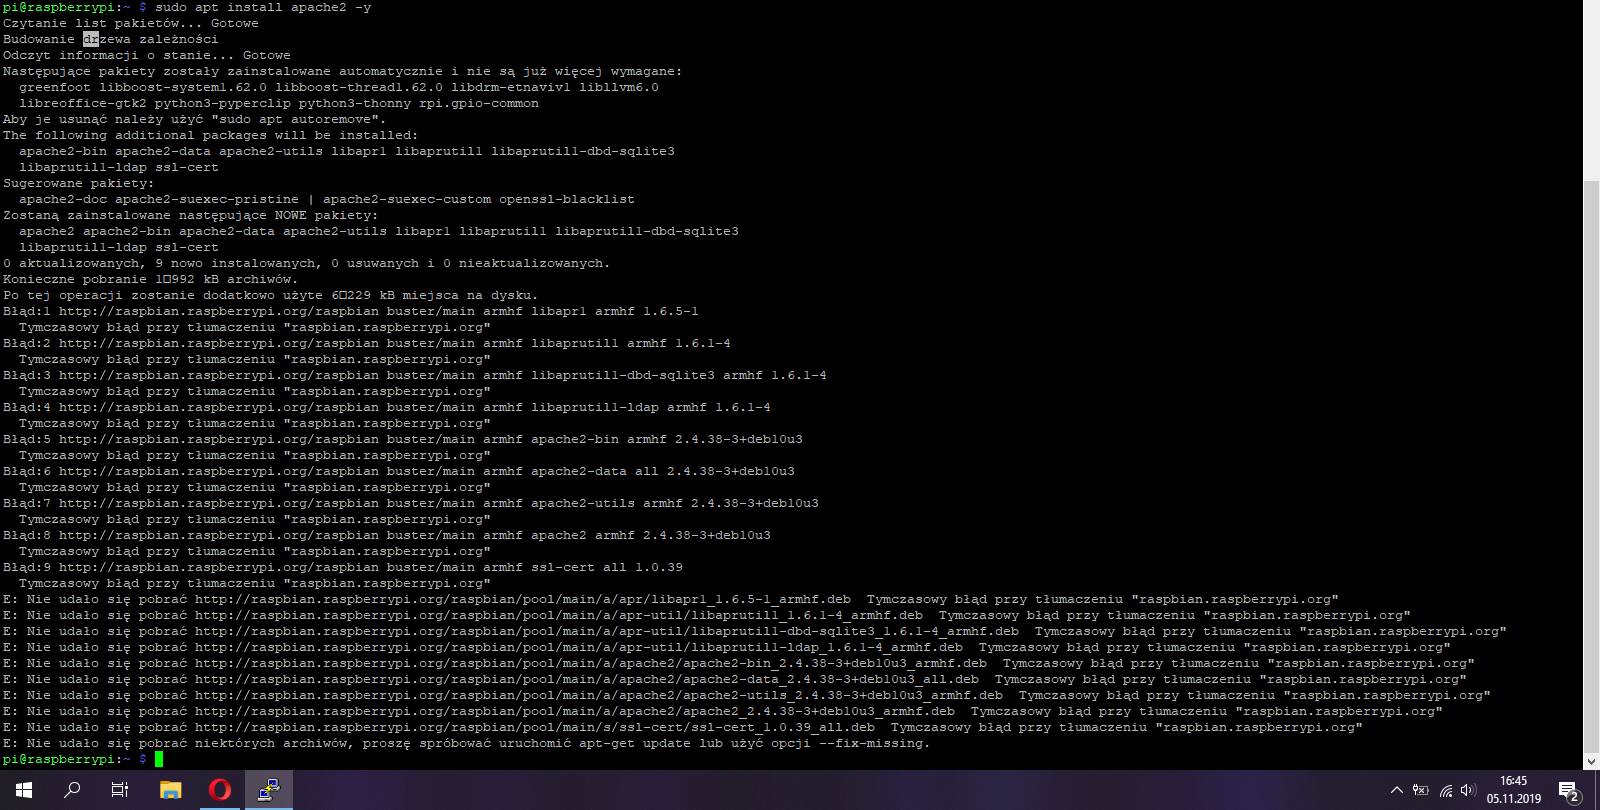The width and height of the screenshot is (1600, 810).
Task: Click the scrollbar down arrow
Action: 1591,761
